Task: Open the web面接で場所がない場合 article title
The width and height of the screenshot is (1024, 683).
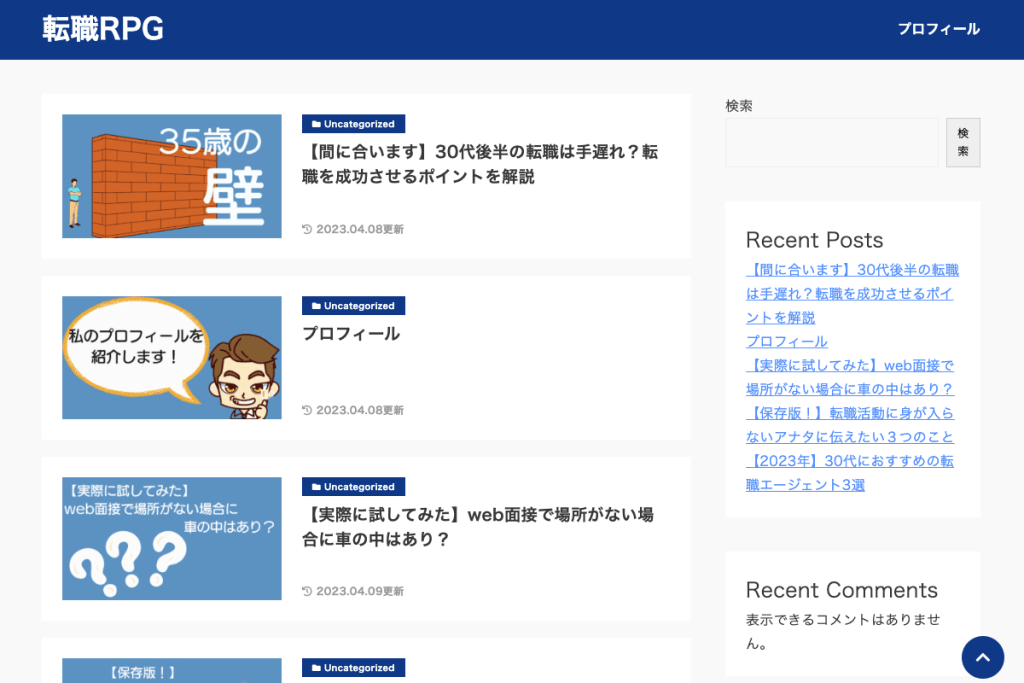Action: click(x=478, y=527)
